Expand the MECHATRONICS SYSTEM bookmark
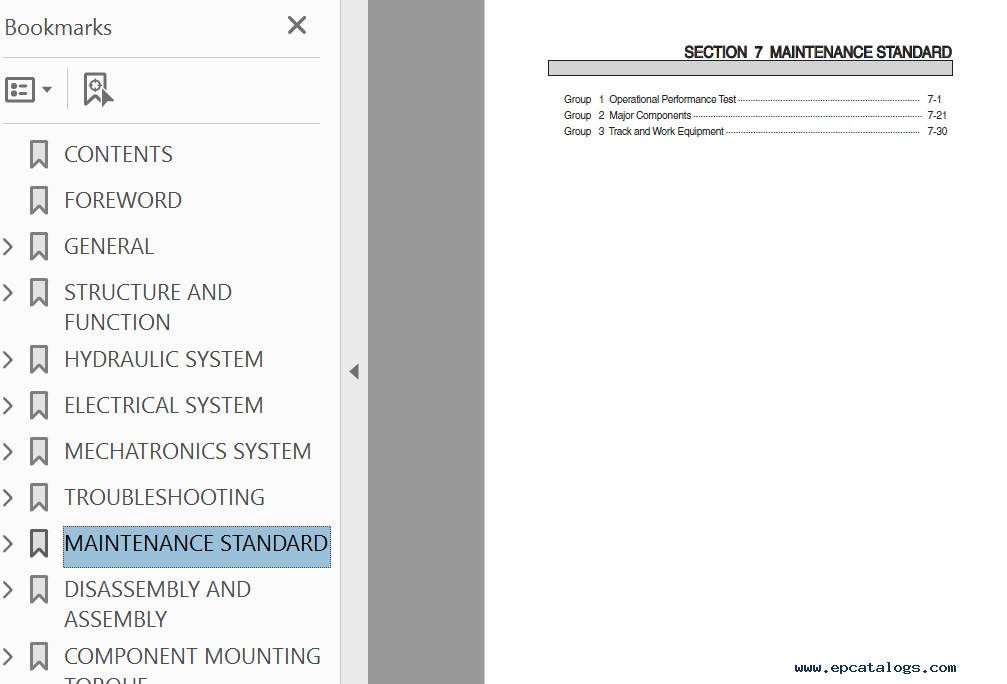 tap(8, 452)
